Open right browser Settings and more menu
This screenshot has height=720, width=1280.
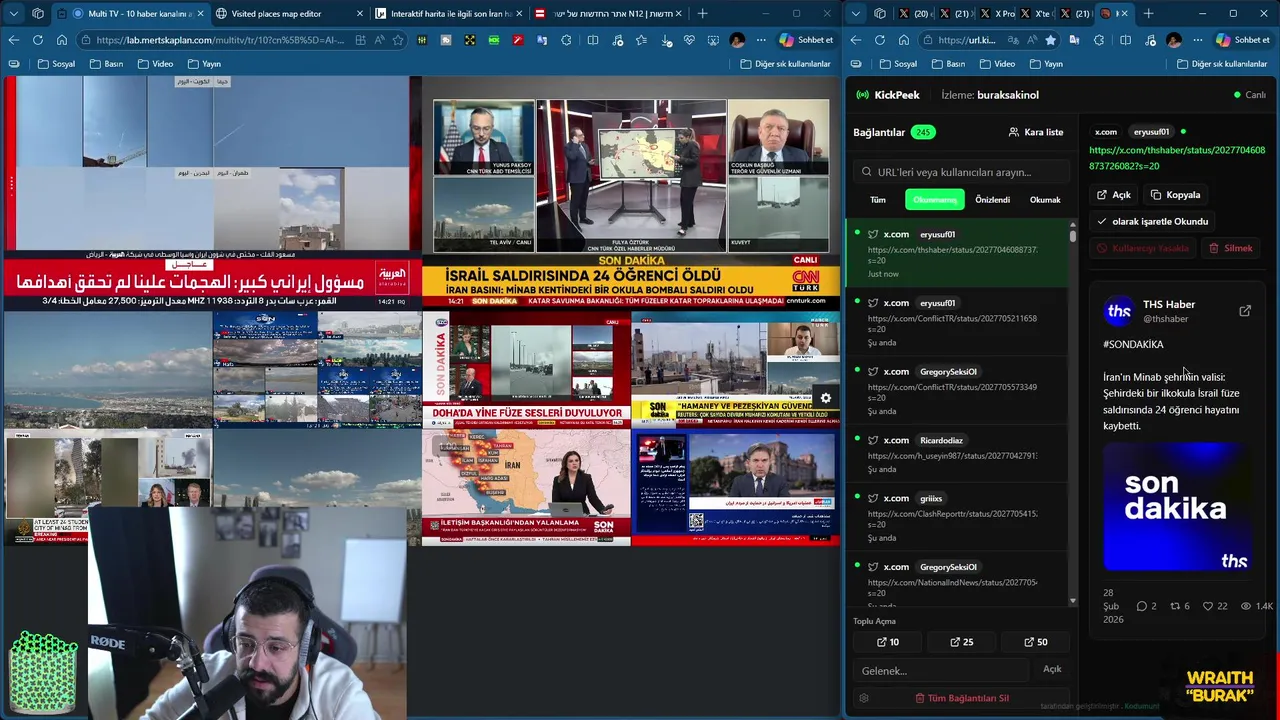[1197, 40]
